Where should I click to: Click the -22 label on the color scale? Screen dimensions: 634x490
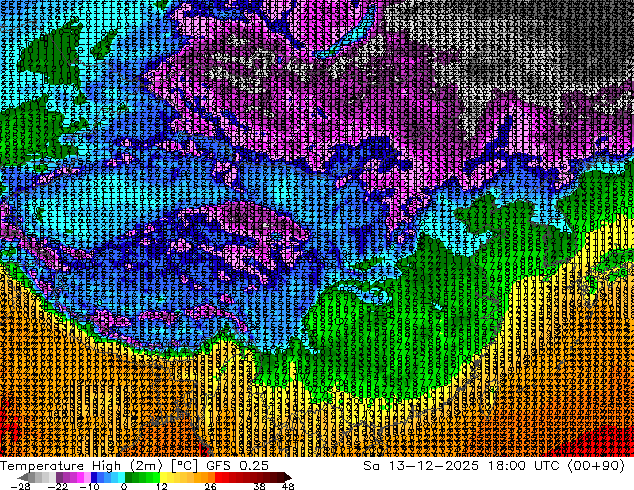pyautogui.click(x=58, y=486)
